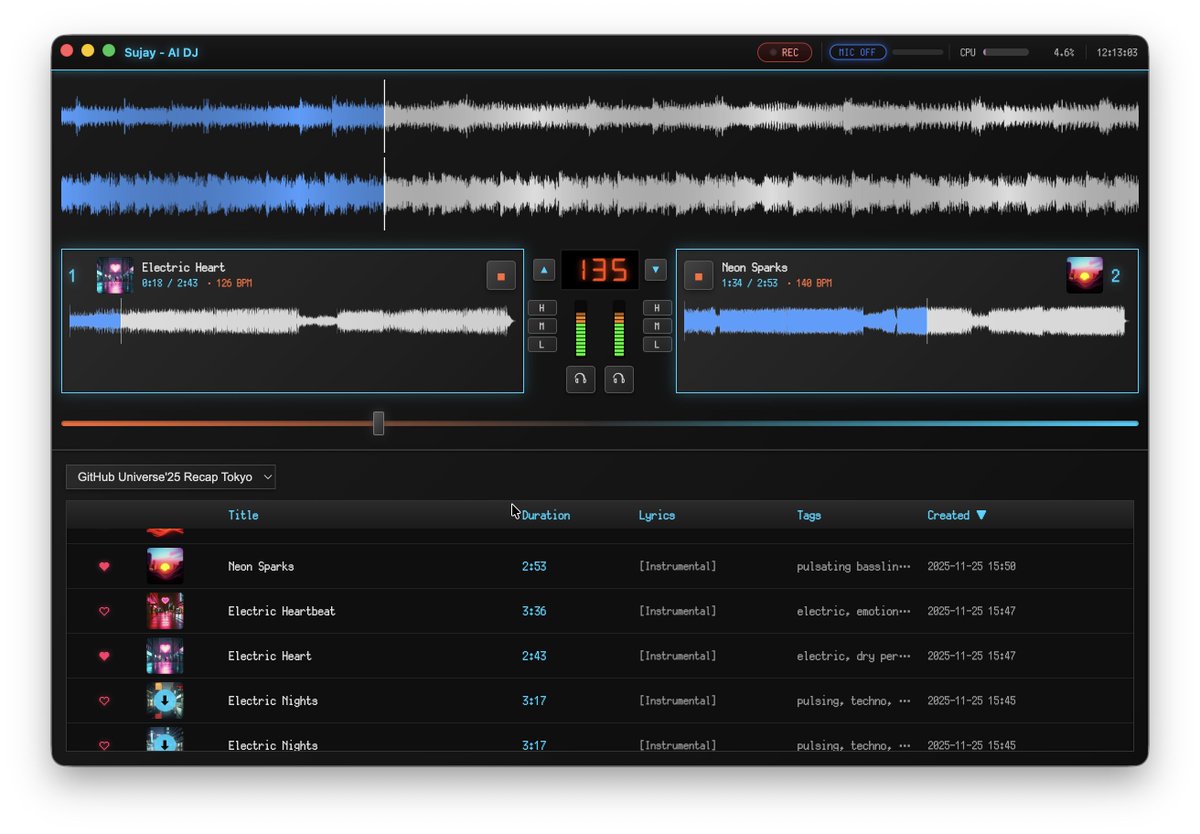
Task: Click the 2:53 duration link for Neon Sparks
Action: (x=534, y=566)
